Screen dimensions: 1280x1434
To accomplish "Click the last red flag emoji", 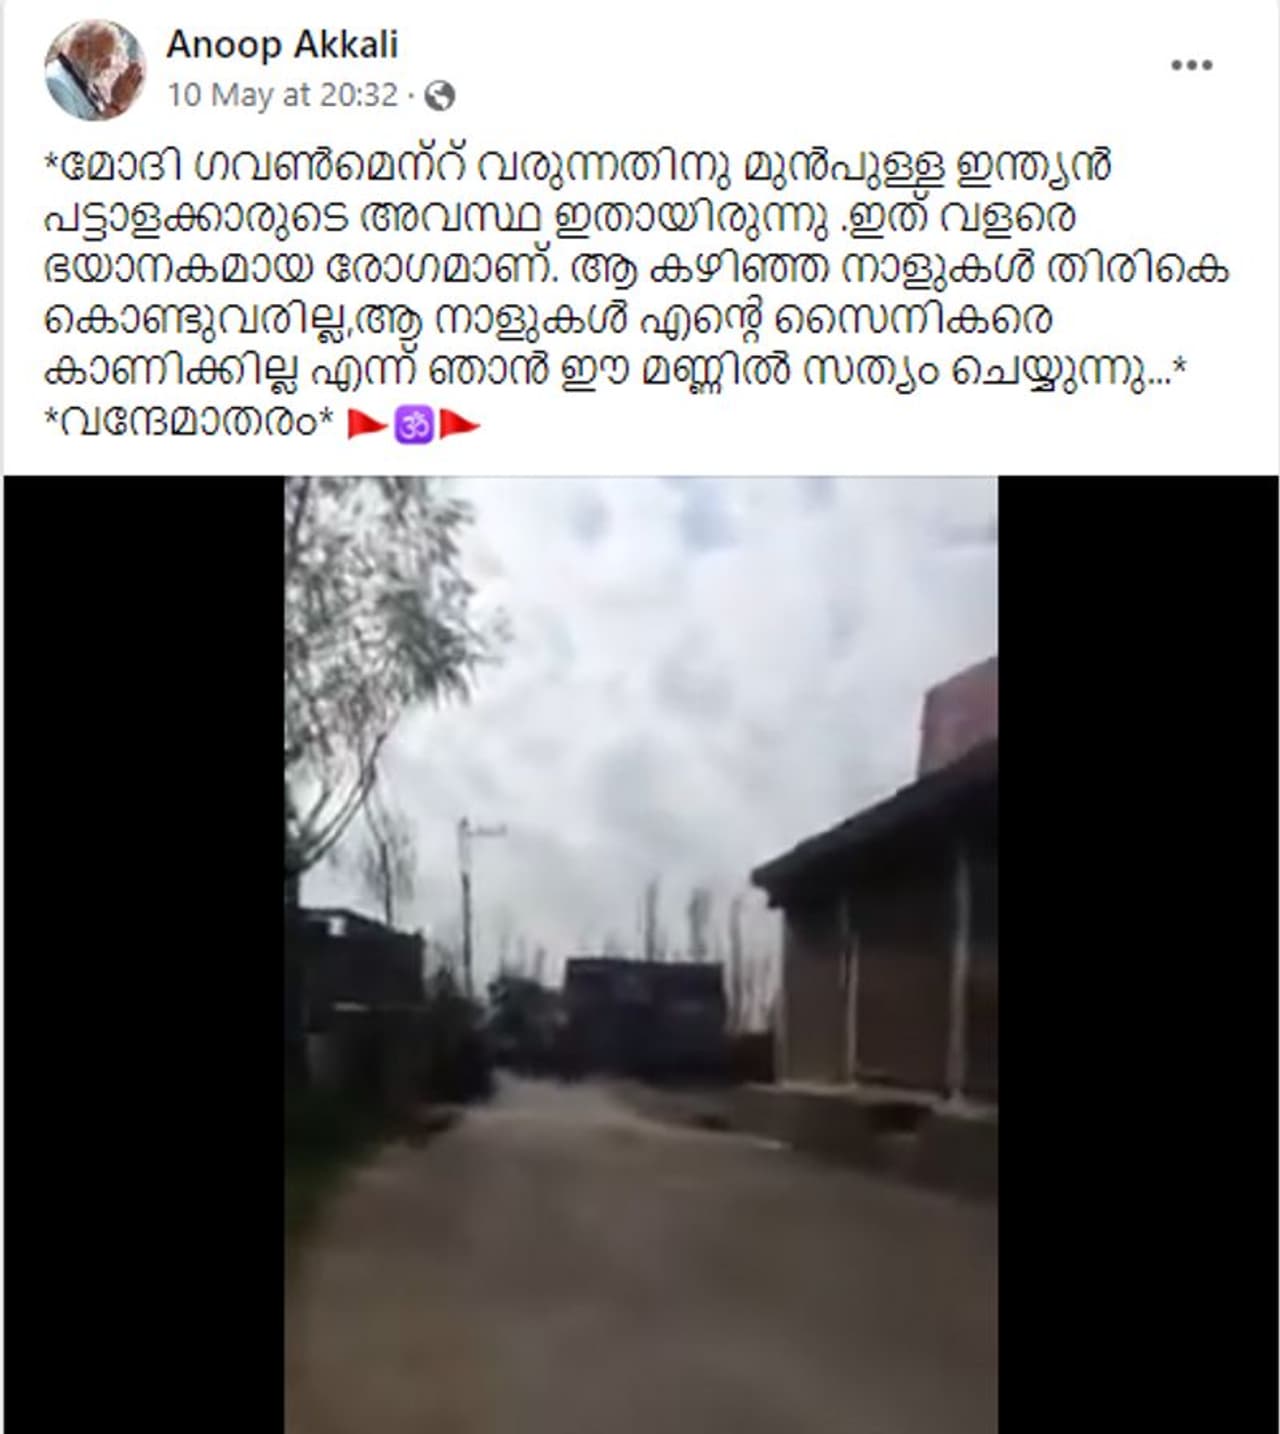I will click(x=459, y=425).
